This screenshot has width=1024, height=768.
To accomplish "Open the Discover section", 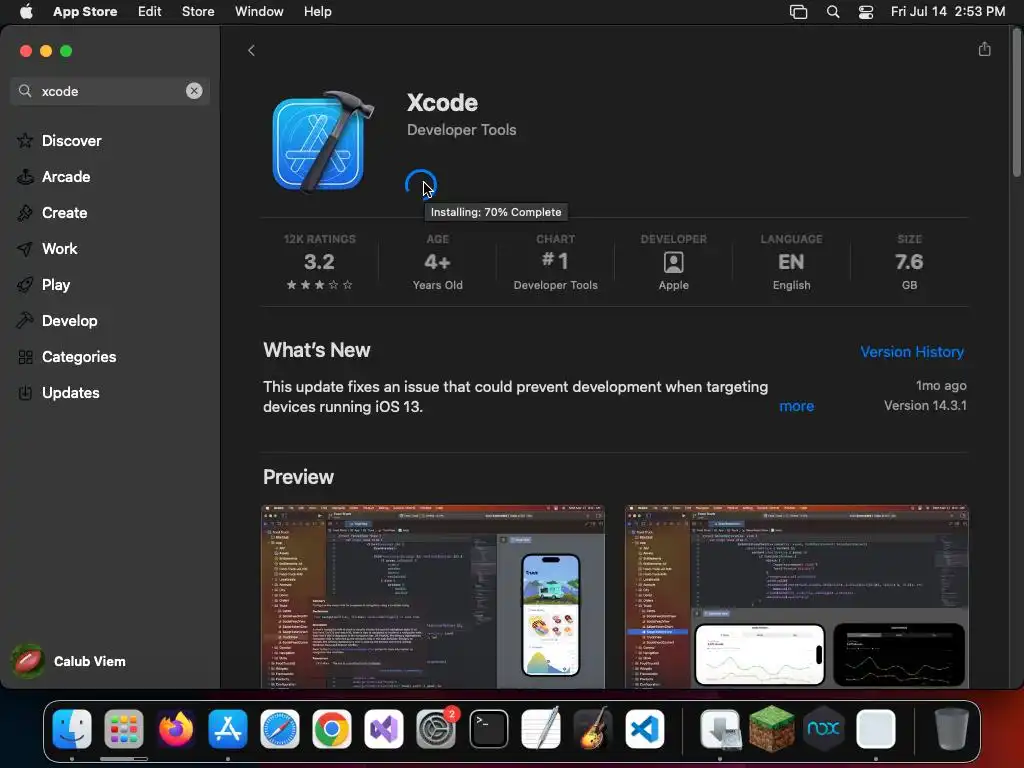I will pyautogui.click(x=71, y=140).
